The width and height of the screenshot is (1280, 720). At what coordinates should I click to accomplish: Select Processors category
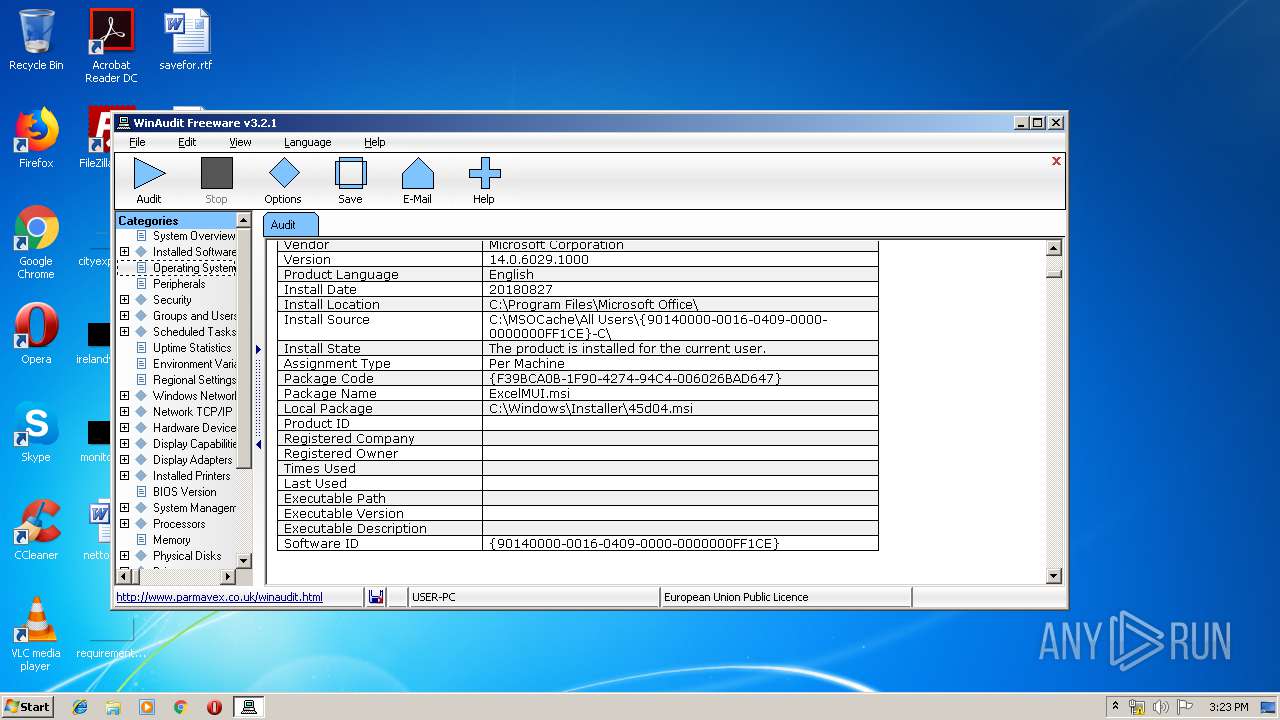[179, 524]
